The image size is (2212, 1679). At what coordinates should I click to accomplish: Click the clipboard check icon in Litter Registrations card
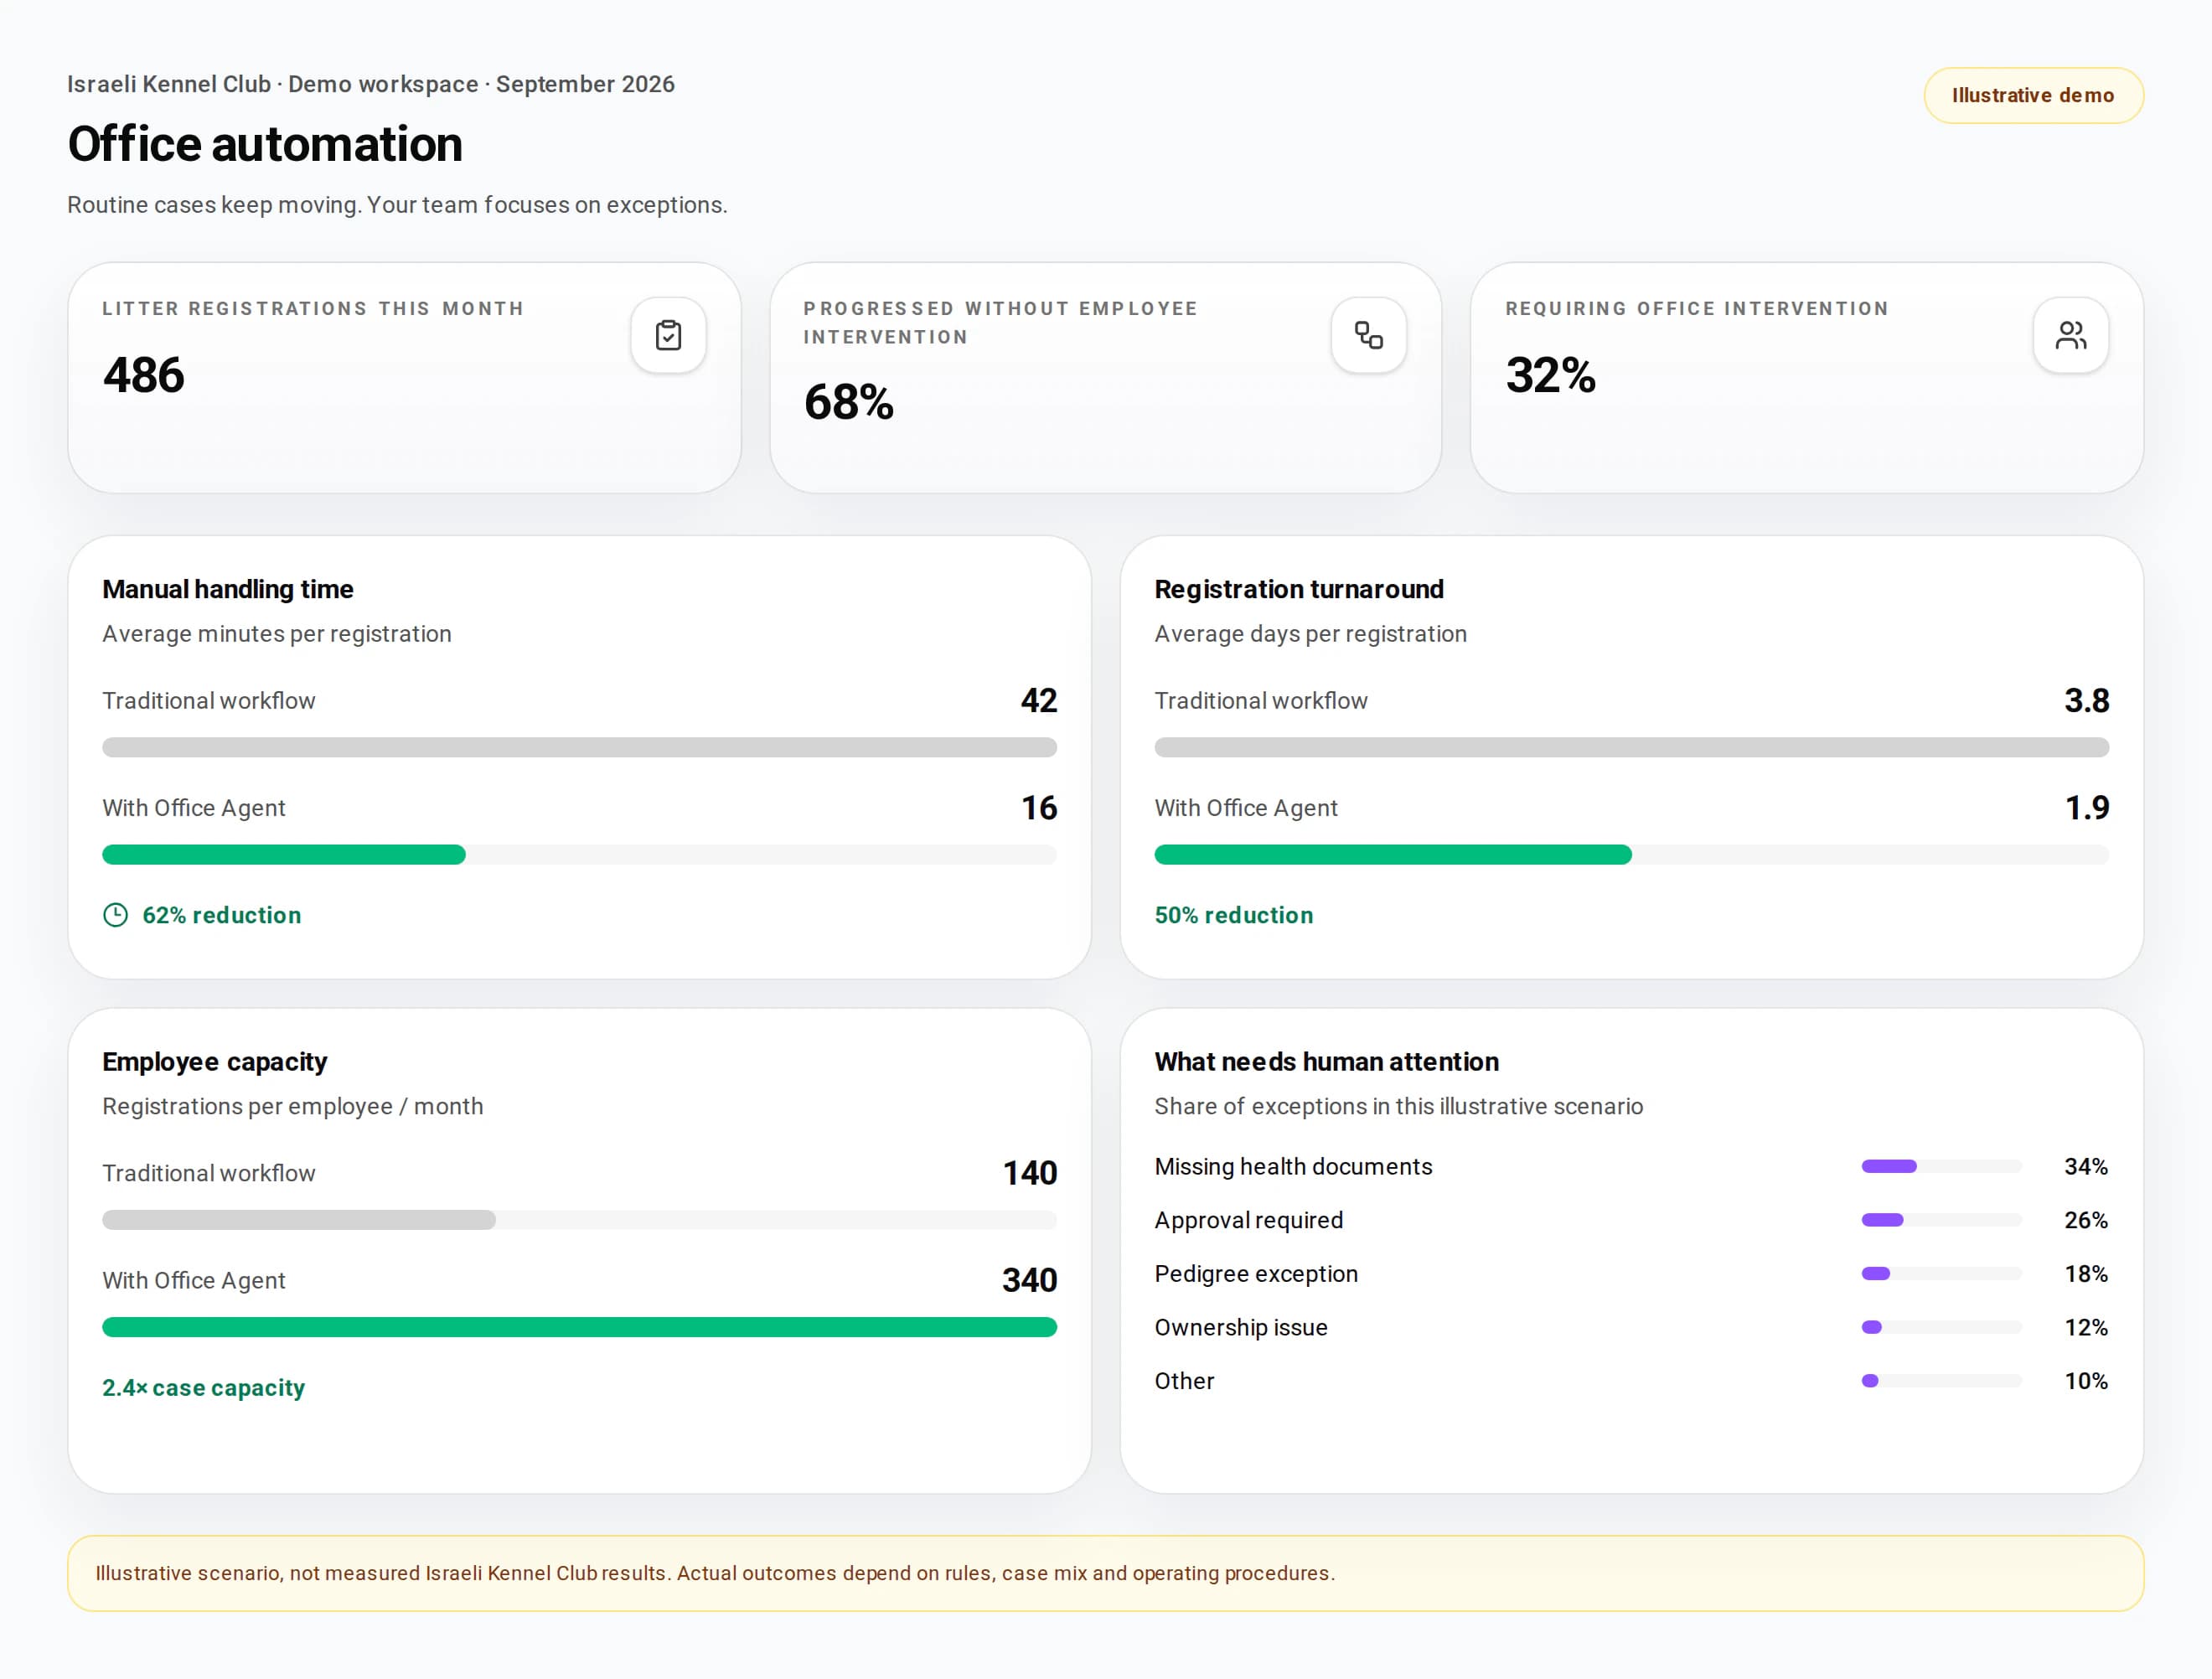[668, 335]
